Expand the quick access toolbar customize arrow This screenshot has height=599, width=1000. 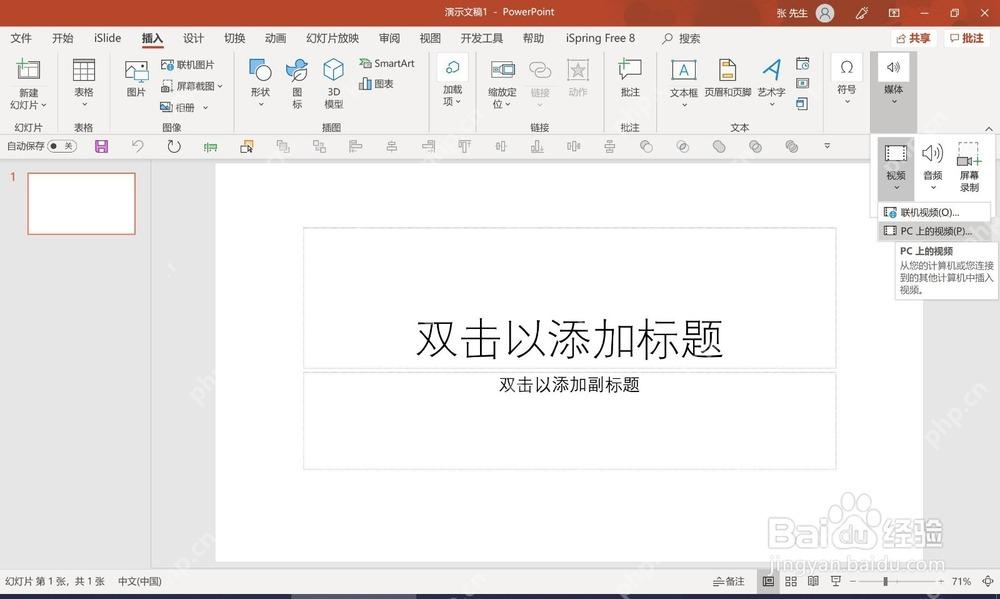827,146
